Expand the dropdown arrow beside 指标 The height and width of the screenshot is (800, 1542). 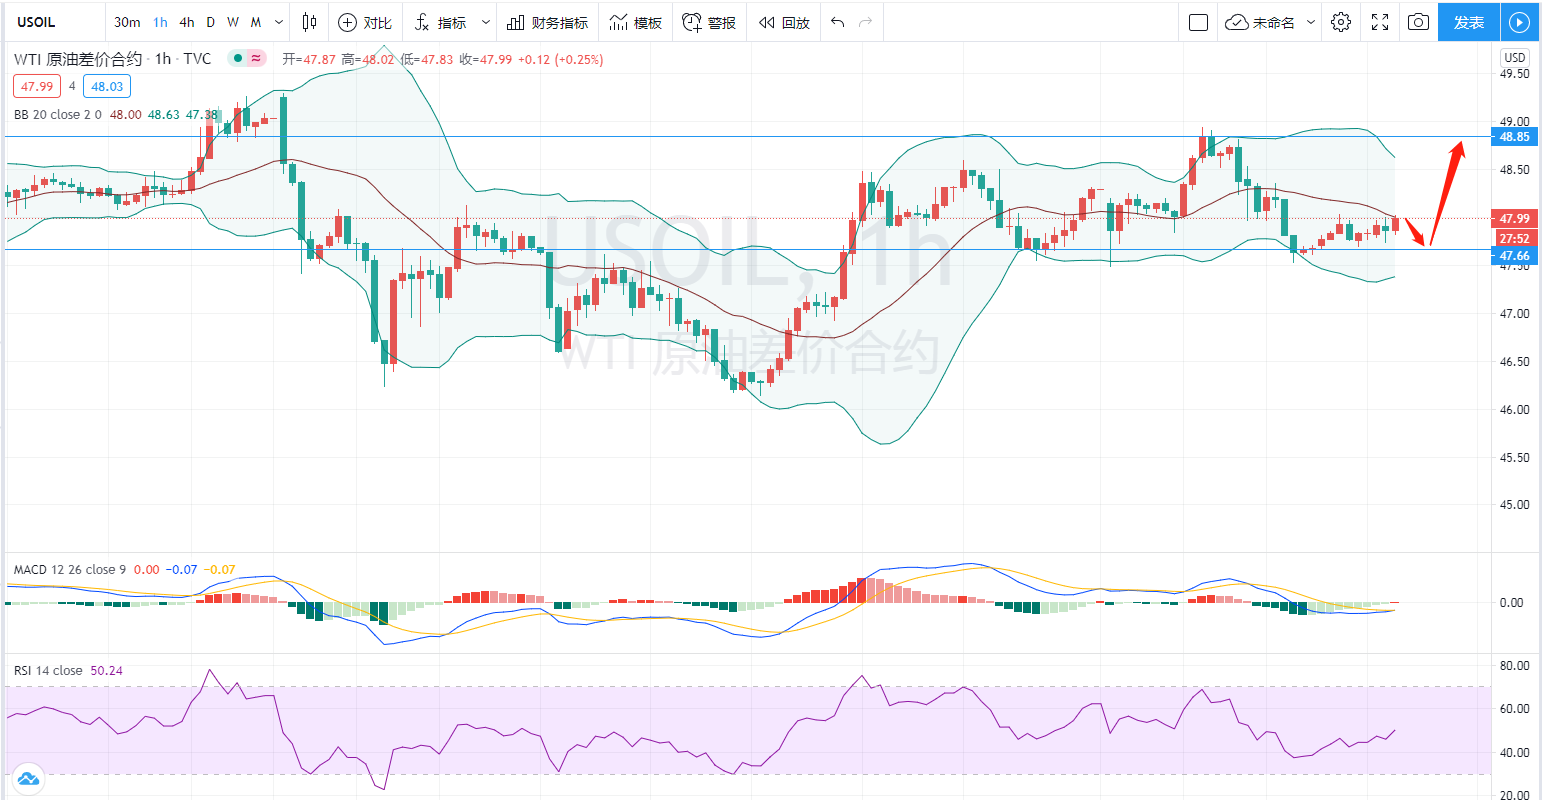[x=486, y=22]
